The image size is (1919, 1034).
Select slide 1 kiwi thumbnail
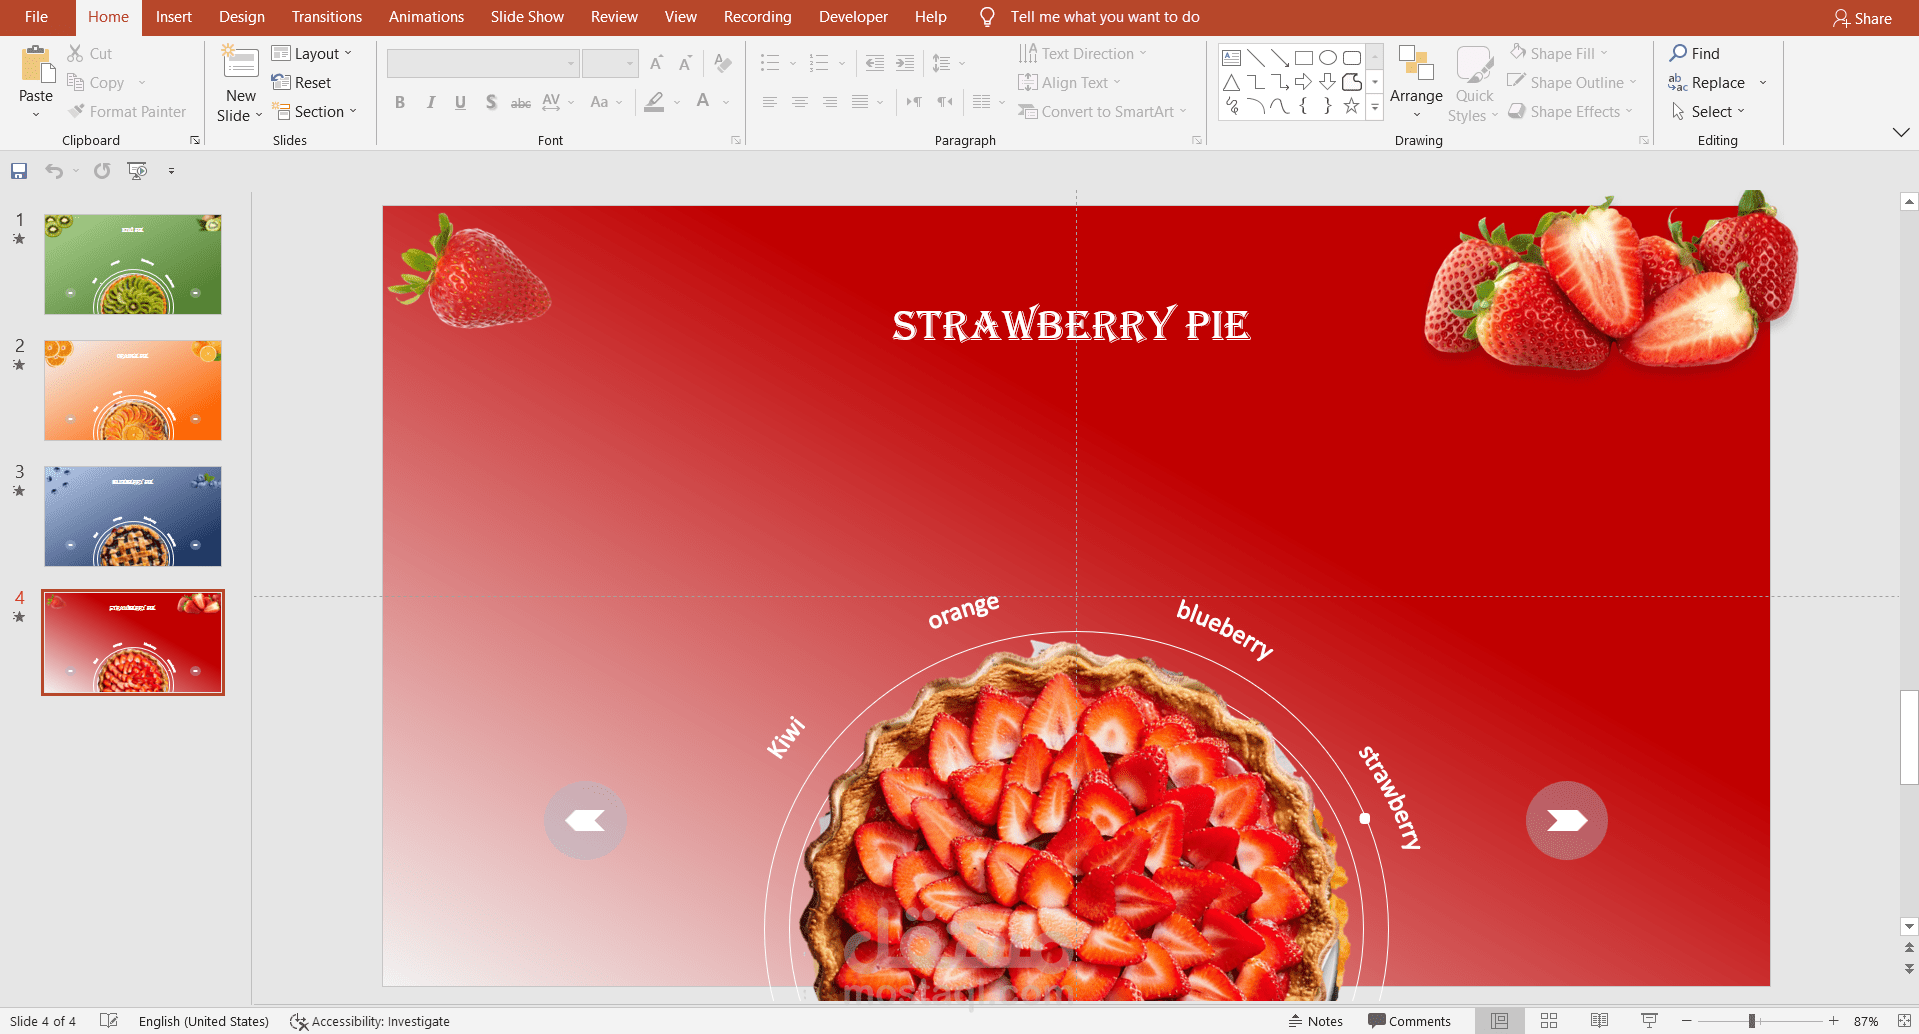(133, 264)
